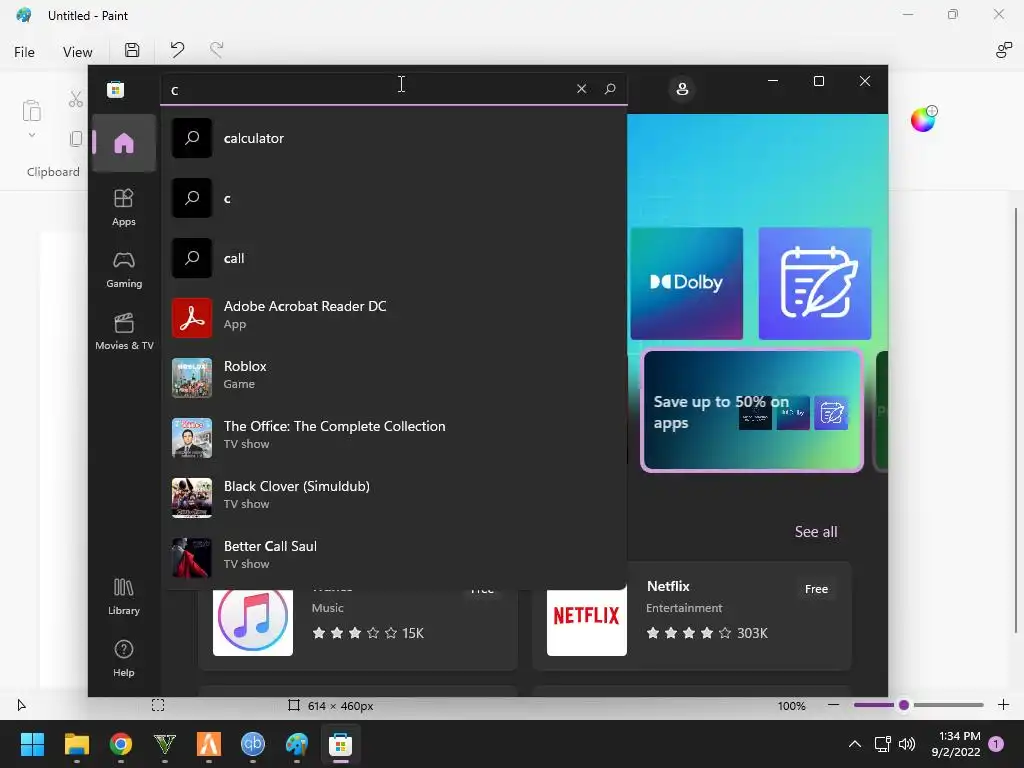Open Google Chrome from taskbar

pyautogui.click(x=121, y=744)
